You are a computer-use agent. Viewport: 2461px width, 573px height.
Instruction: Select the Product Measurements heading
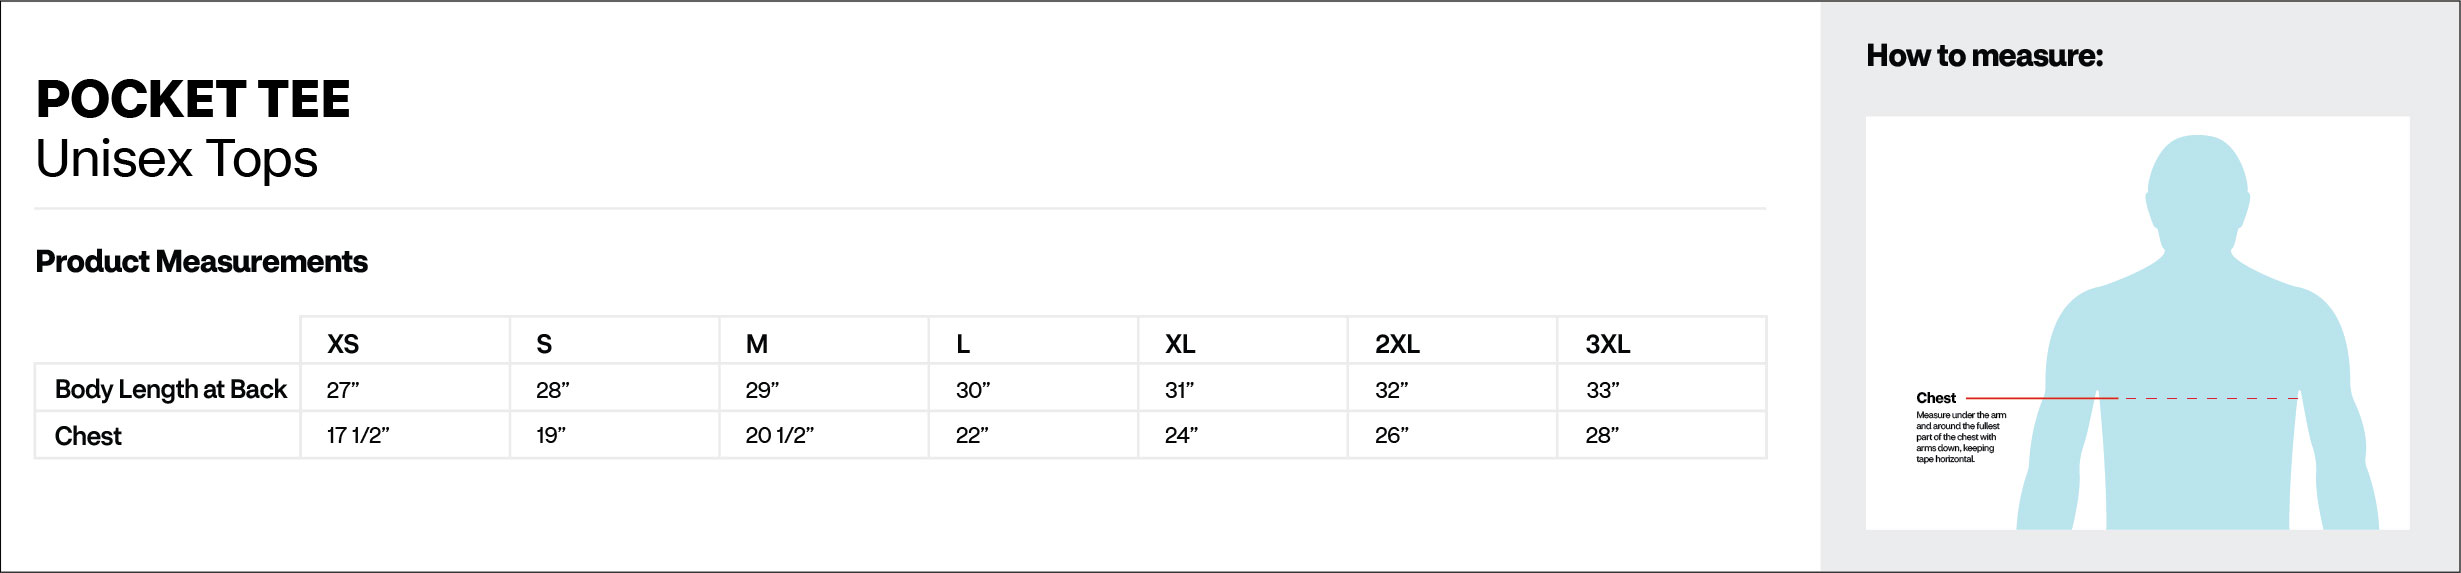tap(201, 262)
